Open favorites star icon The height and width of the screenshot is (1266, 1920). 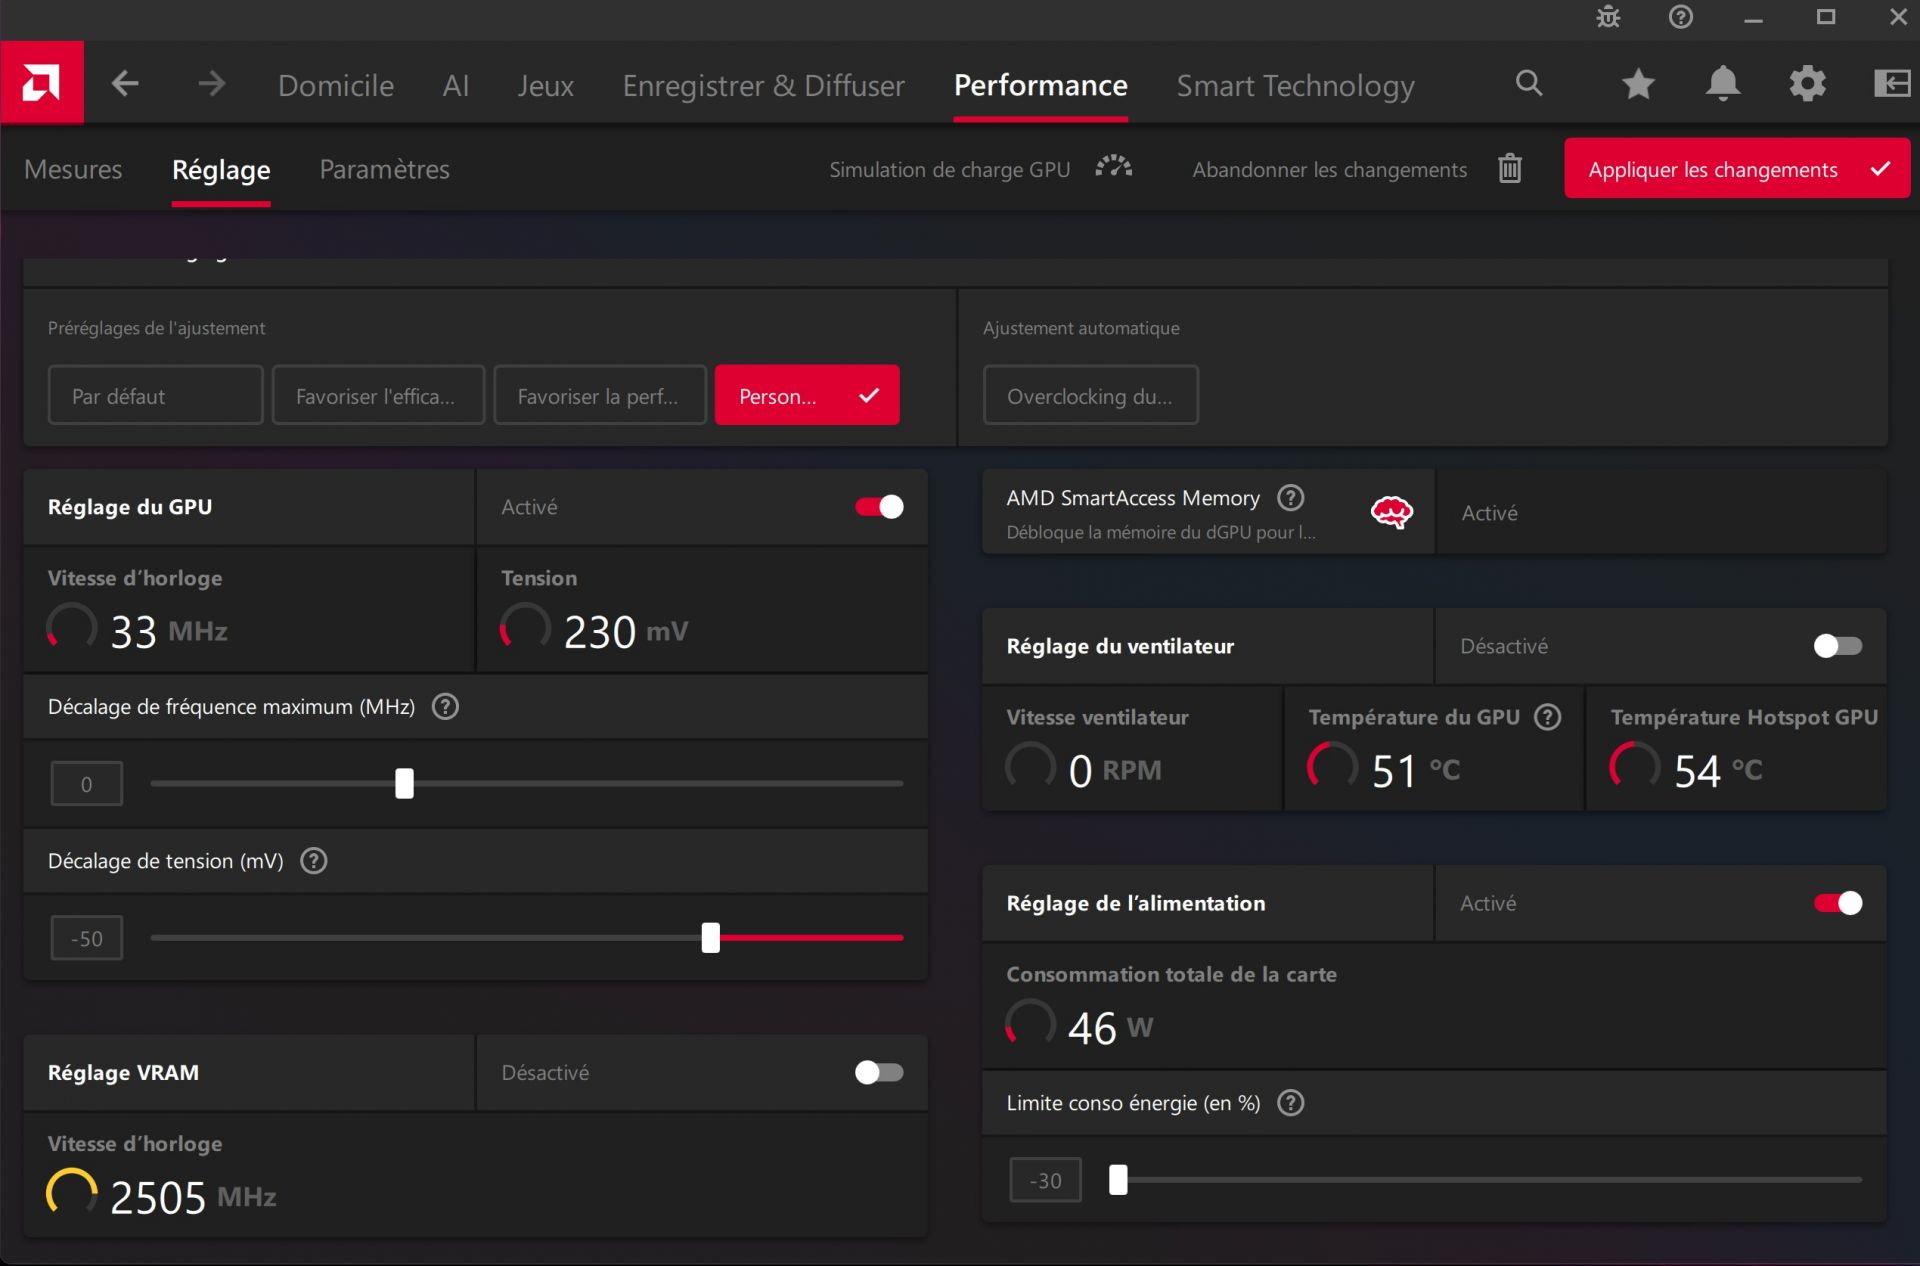coord(1638,84)
